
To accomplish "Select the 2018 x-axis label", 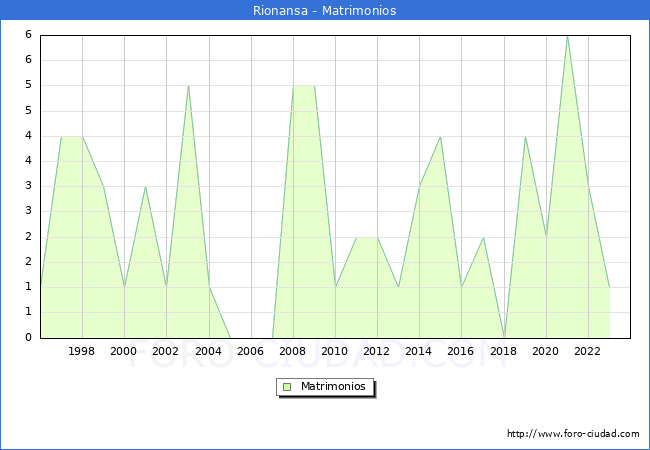I will pos(503,351).
